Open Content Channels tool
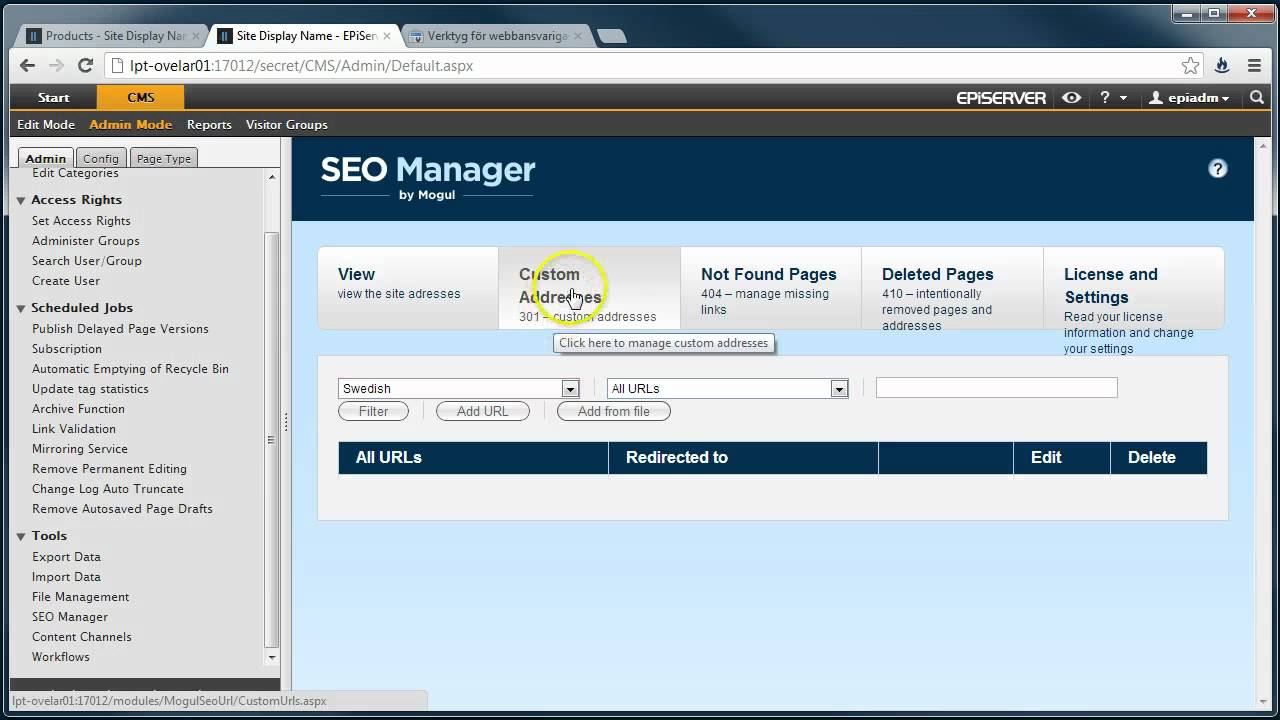This screenshot has height=720, width=1280. point(82,637)
